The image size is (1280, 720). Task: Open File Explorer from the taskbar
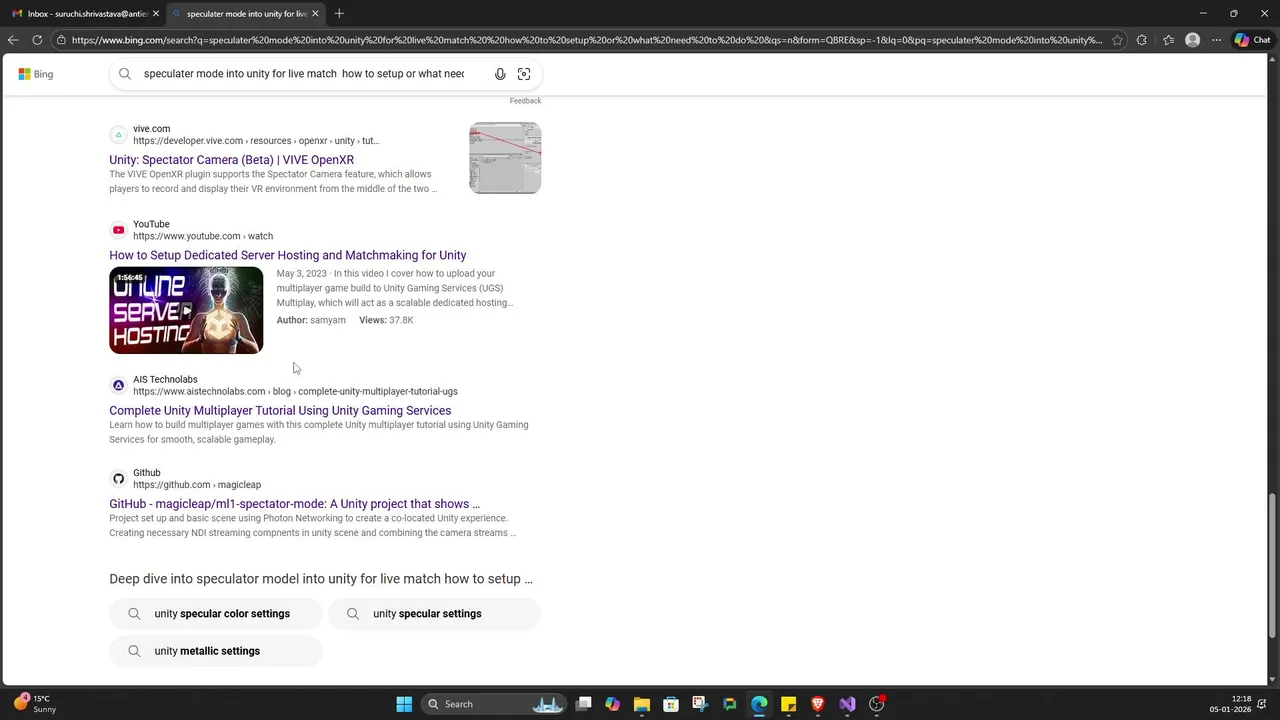pyautogui.click(x=641, y=704)
